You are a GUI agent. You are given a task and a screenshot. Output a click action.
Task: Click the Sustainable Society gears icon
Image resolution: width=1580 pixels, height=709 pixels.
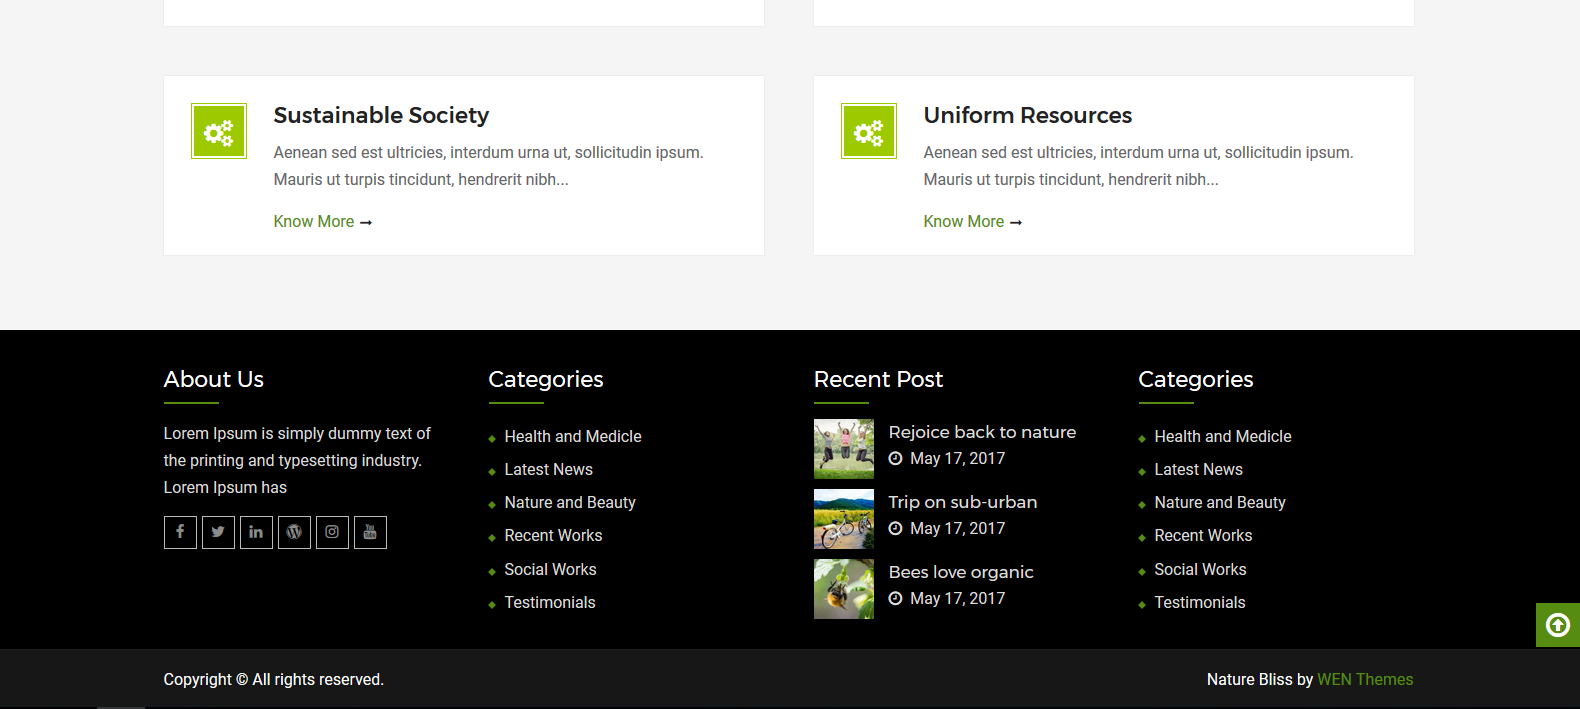pos(219,131)
